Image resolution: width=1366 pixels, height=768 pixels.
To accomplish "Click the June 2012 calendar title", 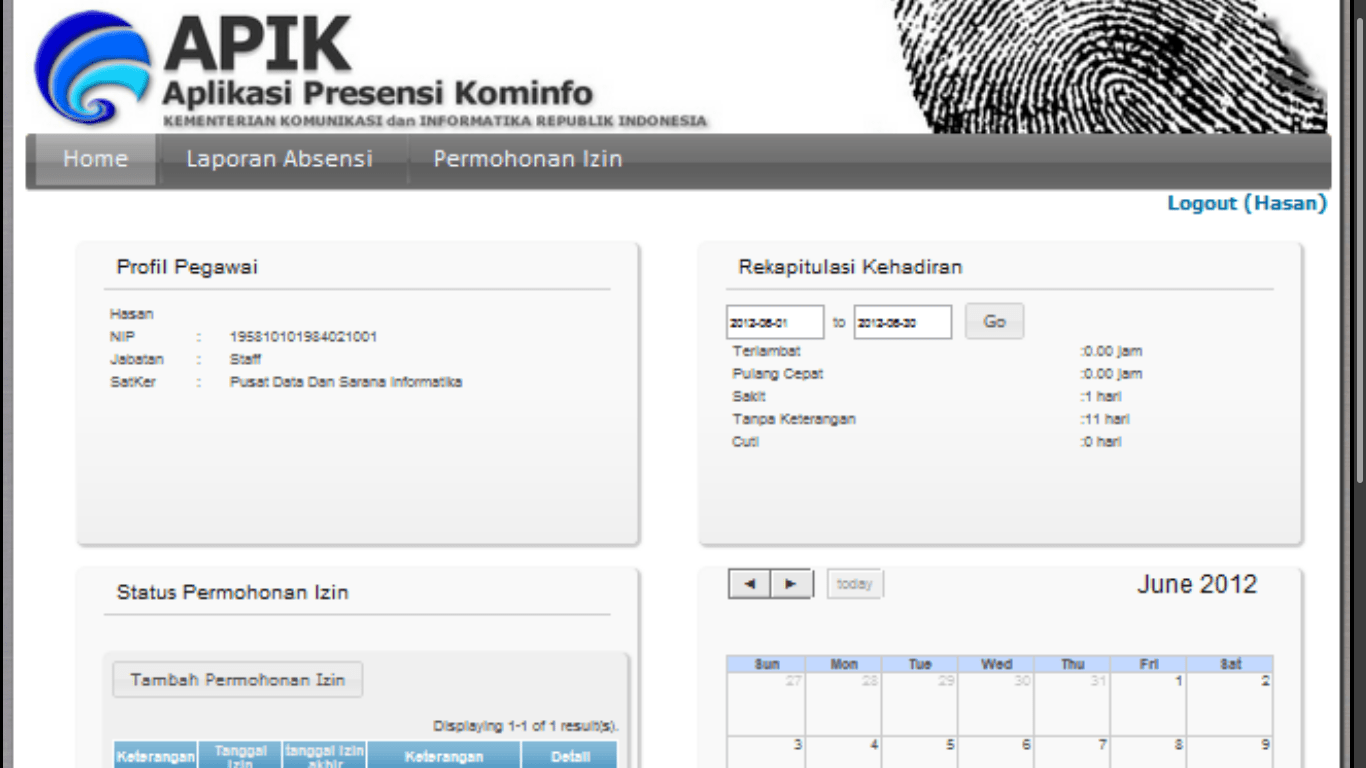I will [x=1197, y=584].
